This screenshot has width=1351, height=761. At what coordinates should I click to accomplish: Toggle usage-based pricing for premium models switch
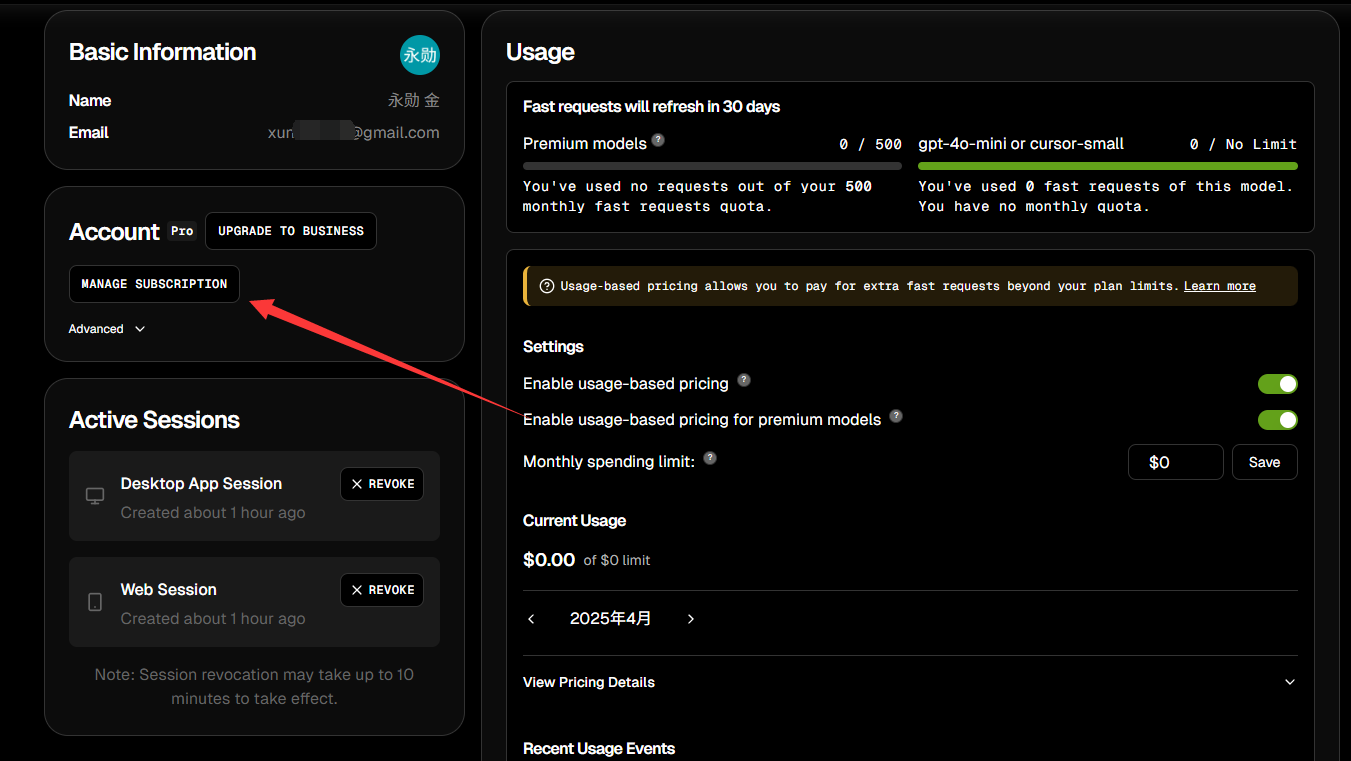pyautogui.click(x=1278, y=420)
